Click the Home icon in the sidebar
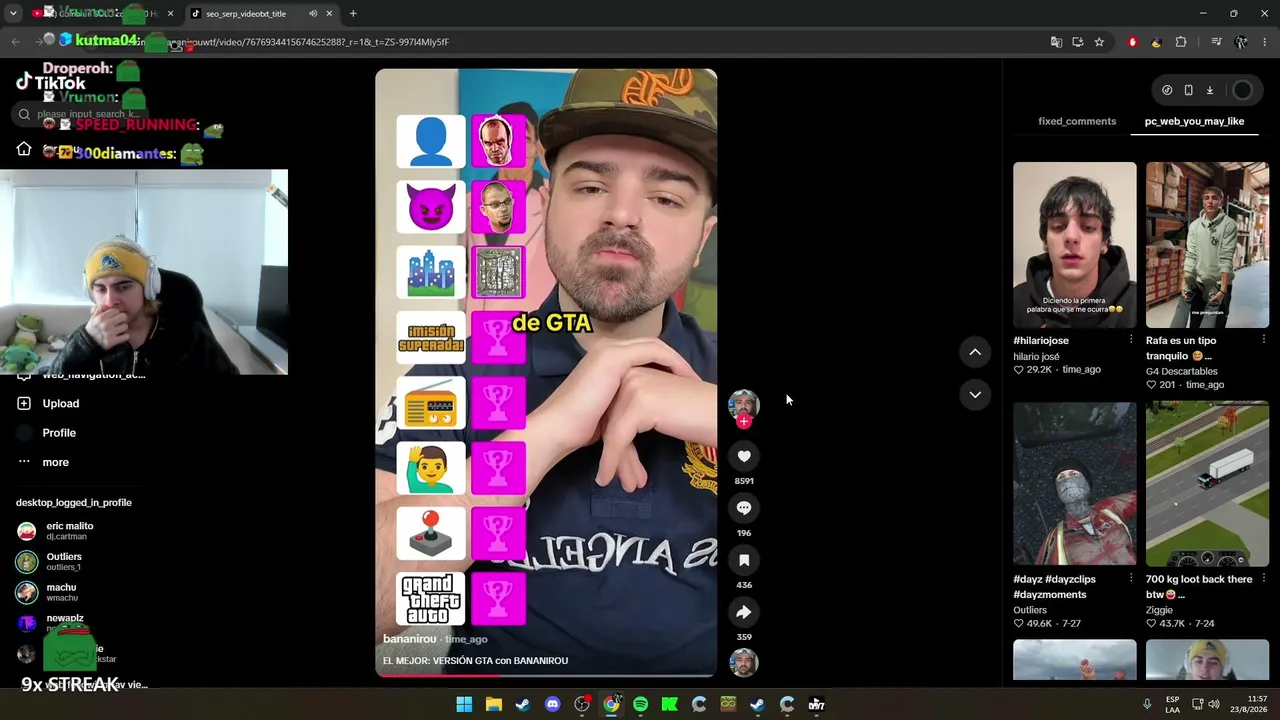Viewport: 1280px width, 720px height. point(24,149)
